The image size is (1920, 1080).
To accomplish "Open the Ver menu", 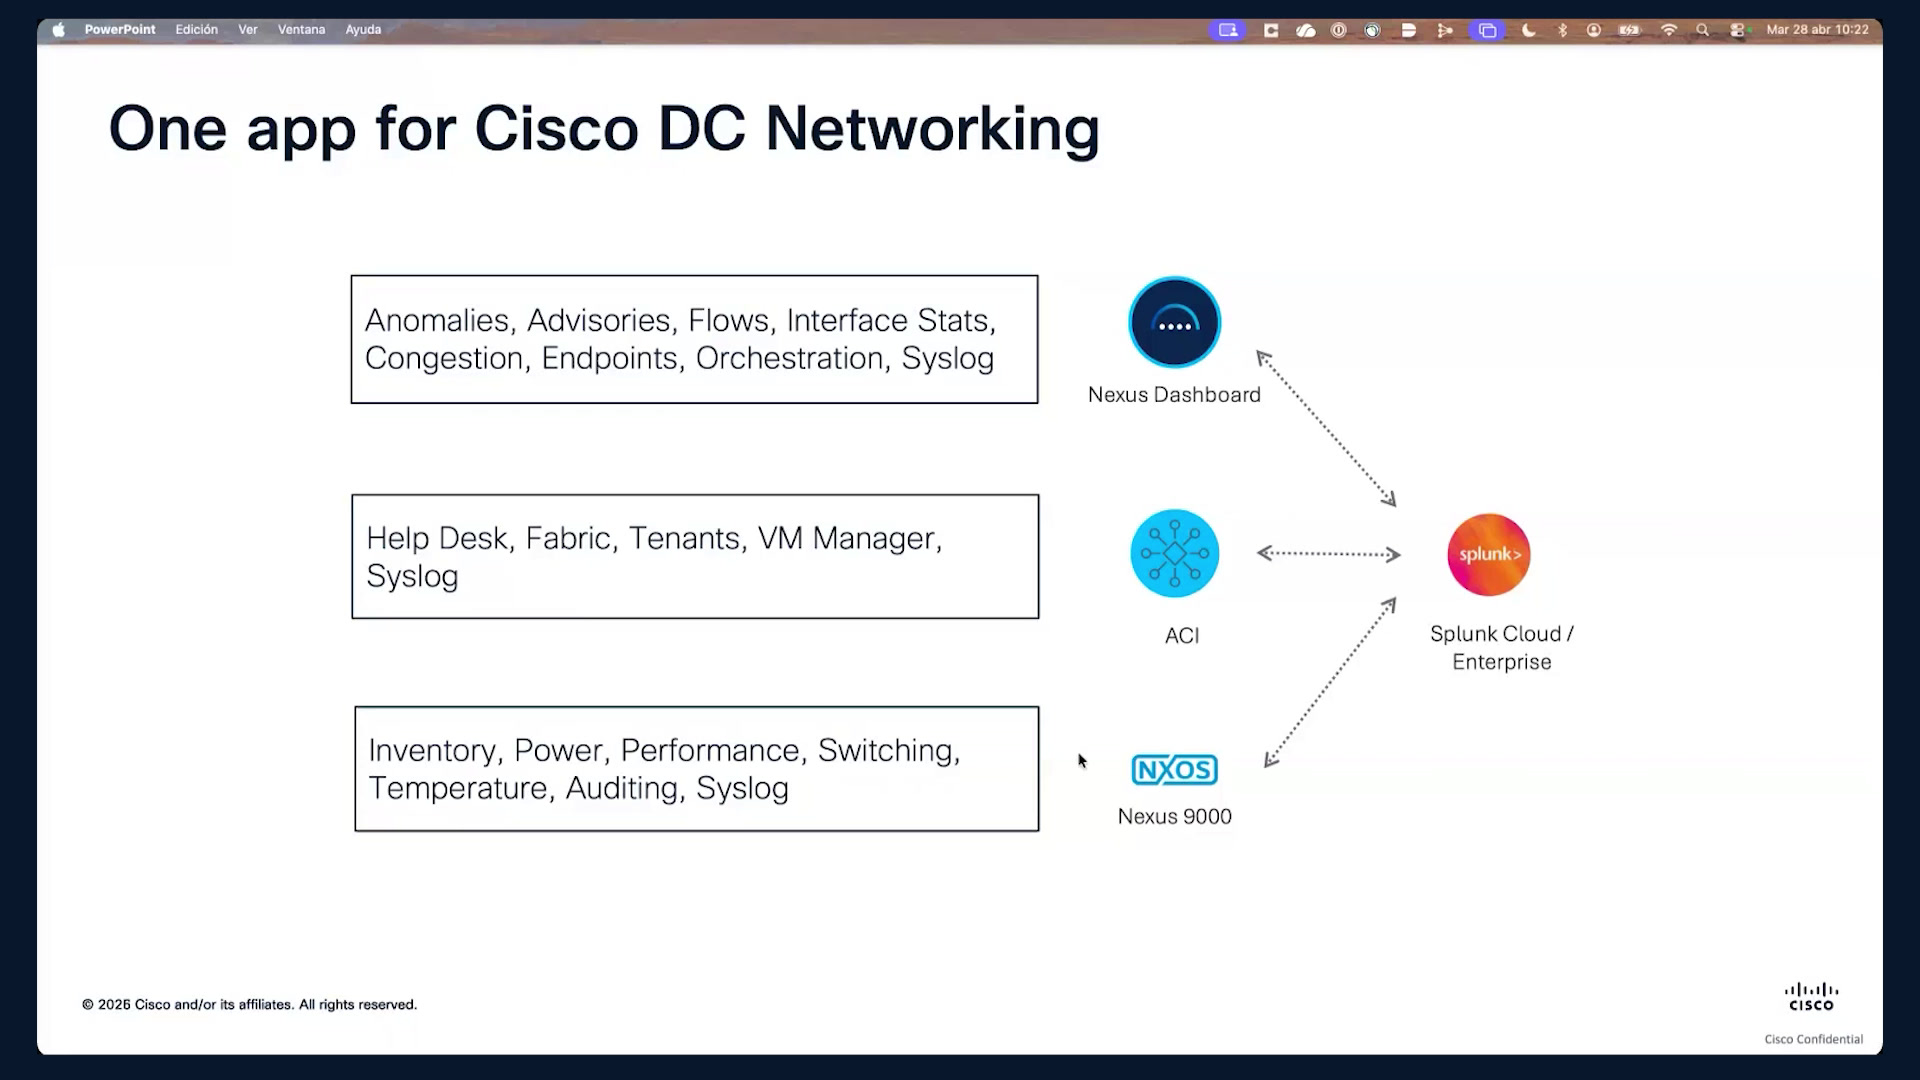I will tap(248, 30).
